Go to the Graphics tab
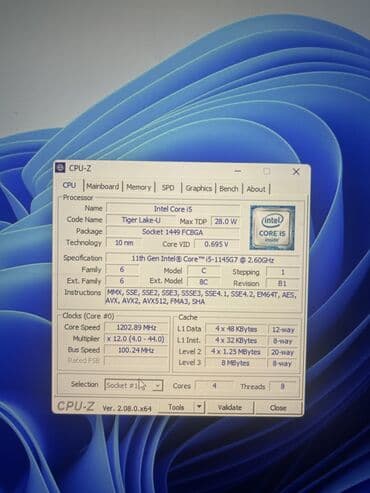Viewport: 370px width, 493px height. pos(199,188)
